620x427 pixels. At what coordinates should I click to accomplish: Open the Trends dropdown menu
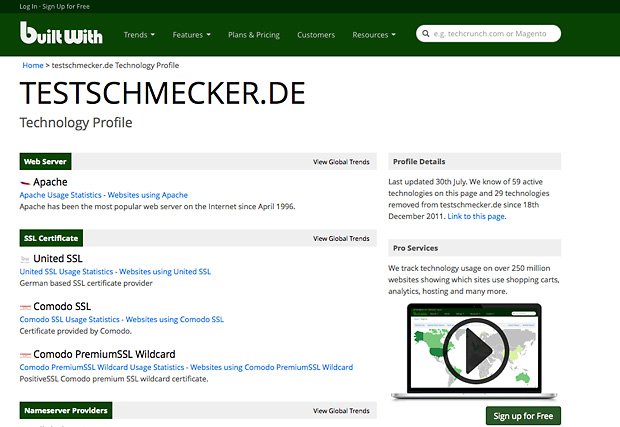[x=139, y=35]
